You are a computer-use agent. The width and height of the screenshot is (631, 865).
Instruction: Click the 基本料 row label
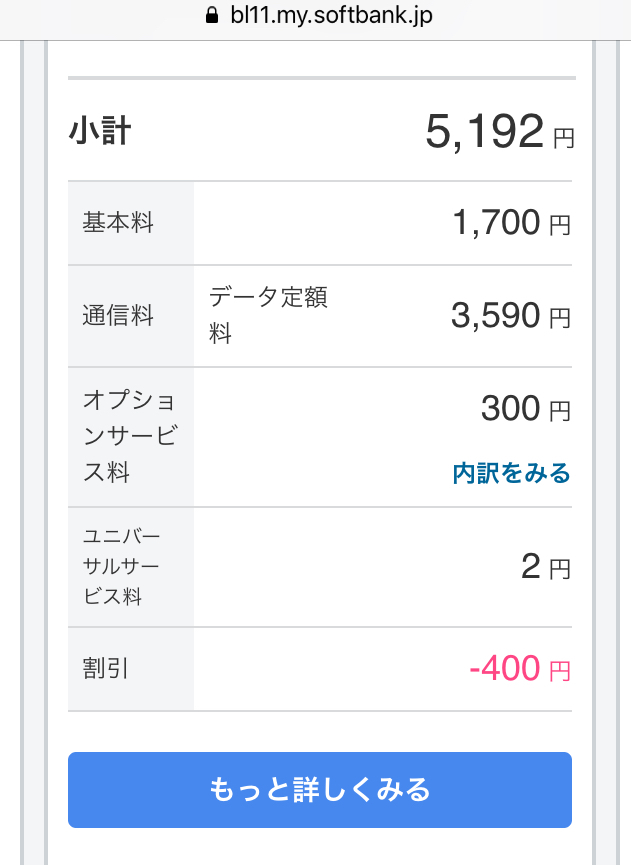point(118,223)
